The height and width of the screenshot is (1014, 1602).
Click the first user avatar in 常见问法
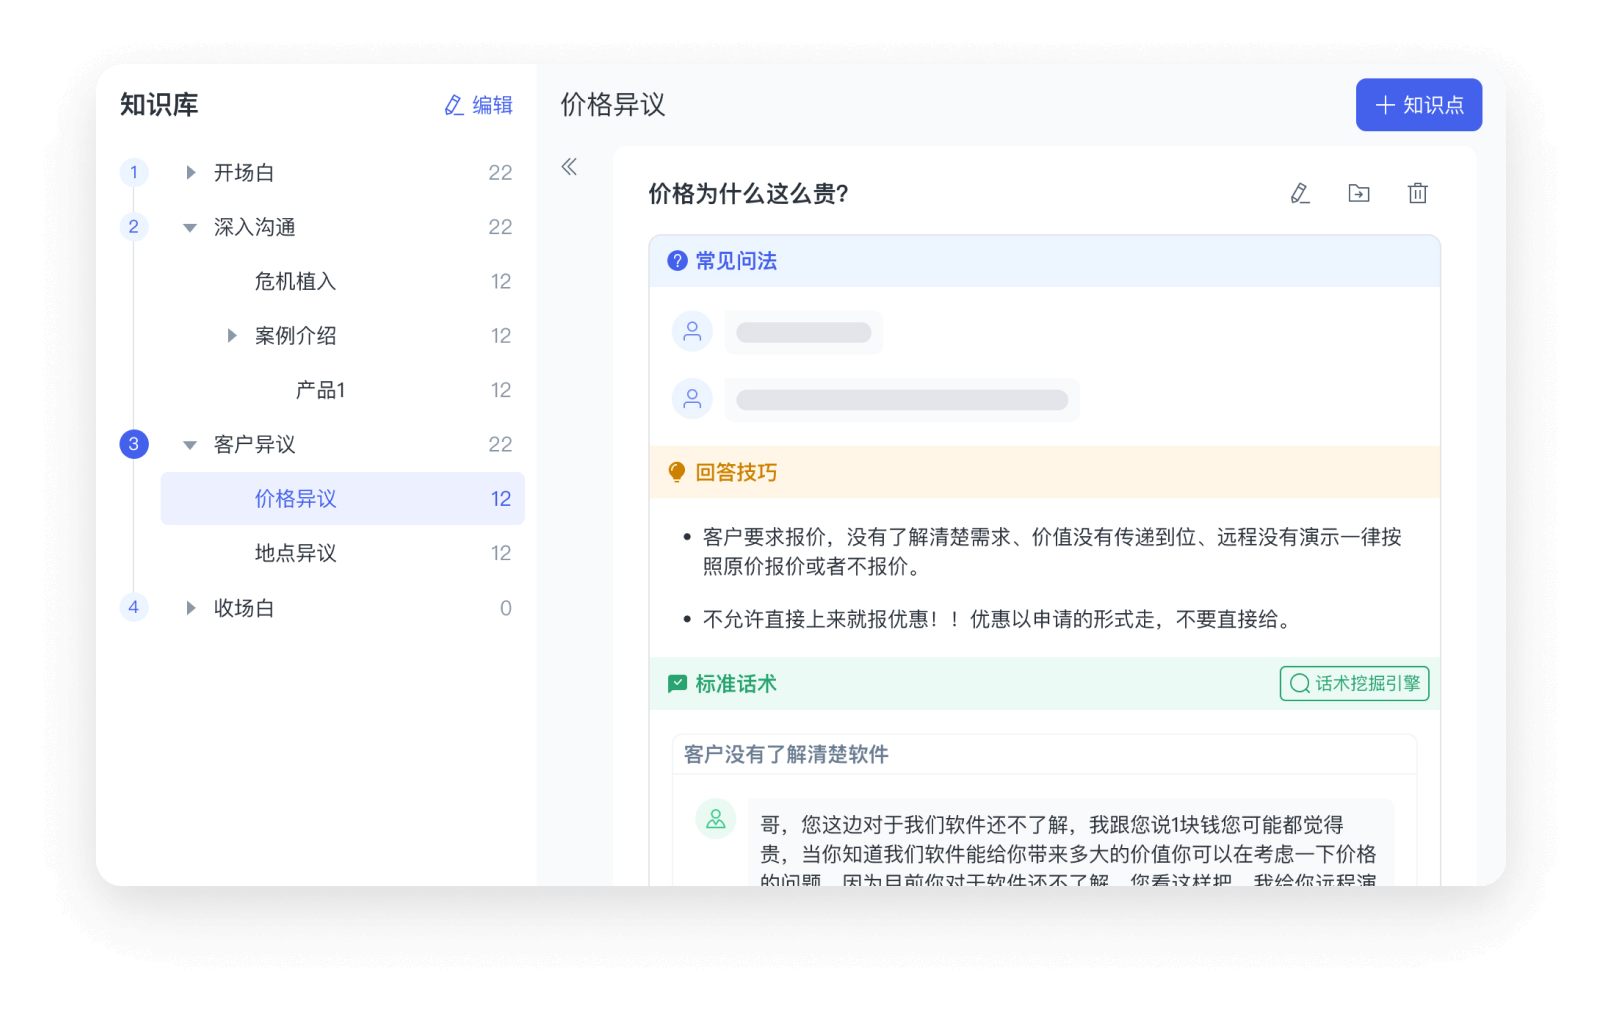(692, 332)
